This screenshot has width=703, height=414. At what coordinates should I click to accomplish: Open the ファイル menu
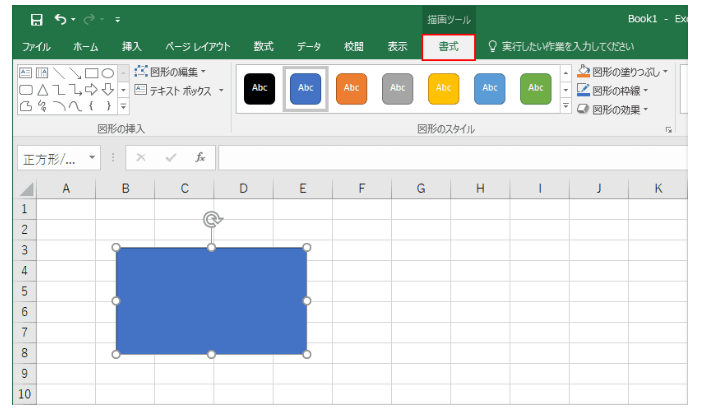pyautogui.click(x=37, y=46)
